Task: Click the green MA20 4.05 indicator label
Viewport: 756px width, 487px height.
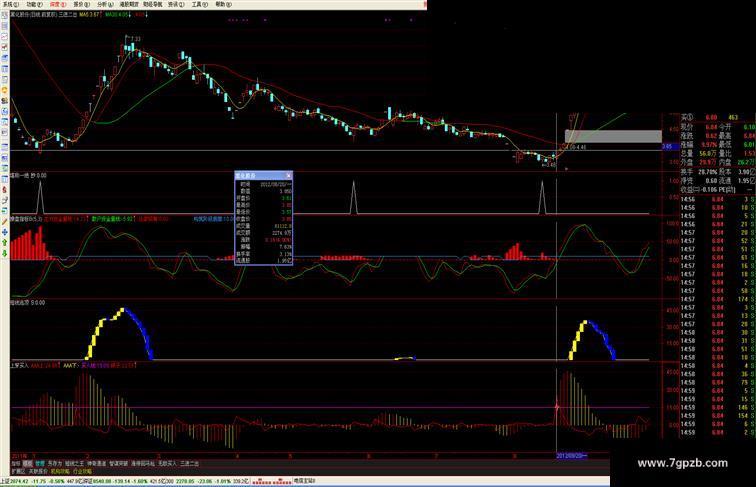Action: (x=117, y=14)
